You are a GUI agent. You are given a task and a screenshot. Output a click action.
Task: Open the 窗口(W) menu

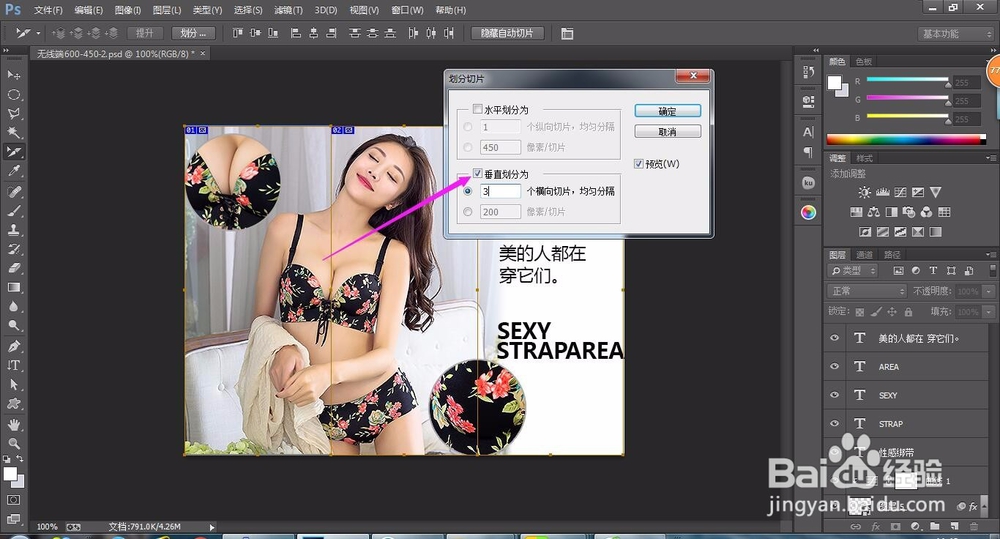407,10
